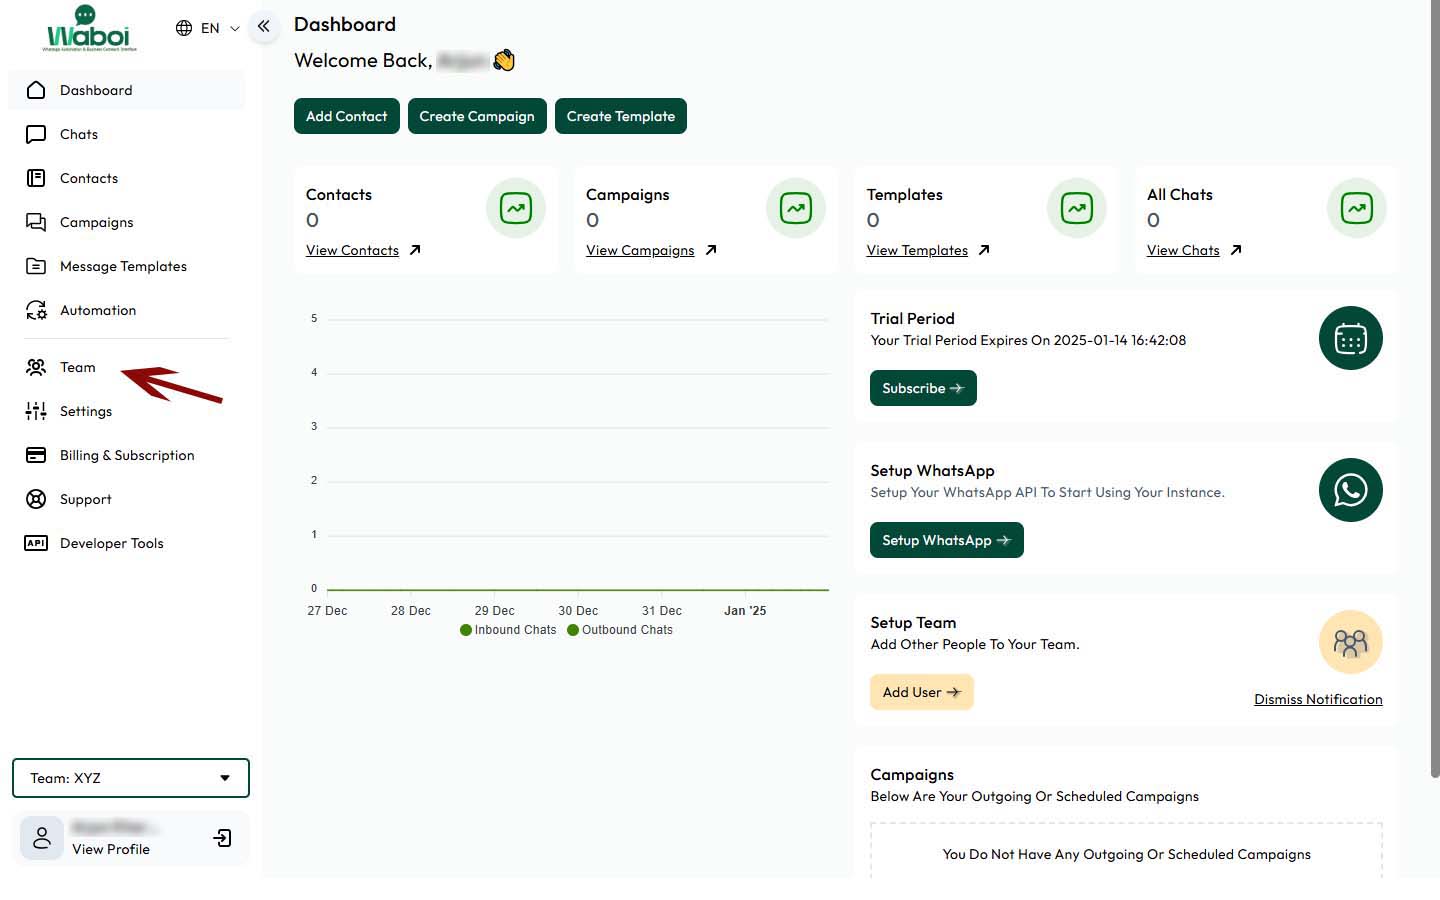Screen dimensions: 1440x900
Task: Click the trend icon on All Chats card
Action: coord(1357,208)
